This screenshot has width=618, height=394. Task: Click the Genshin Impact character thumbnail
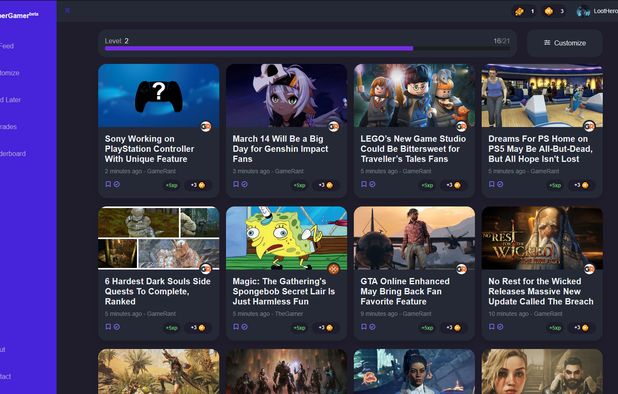(287, 96)
